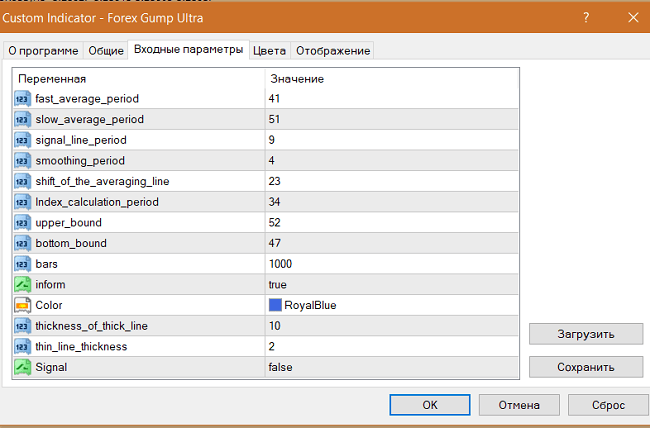Select bottom_bound value 47

tap(274, 243)
